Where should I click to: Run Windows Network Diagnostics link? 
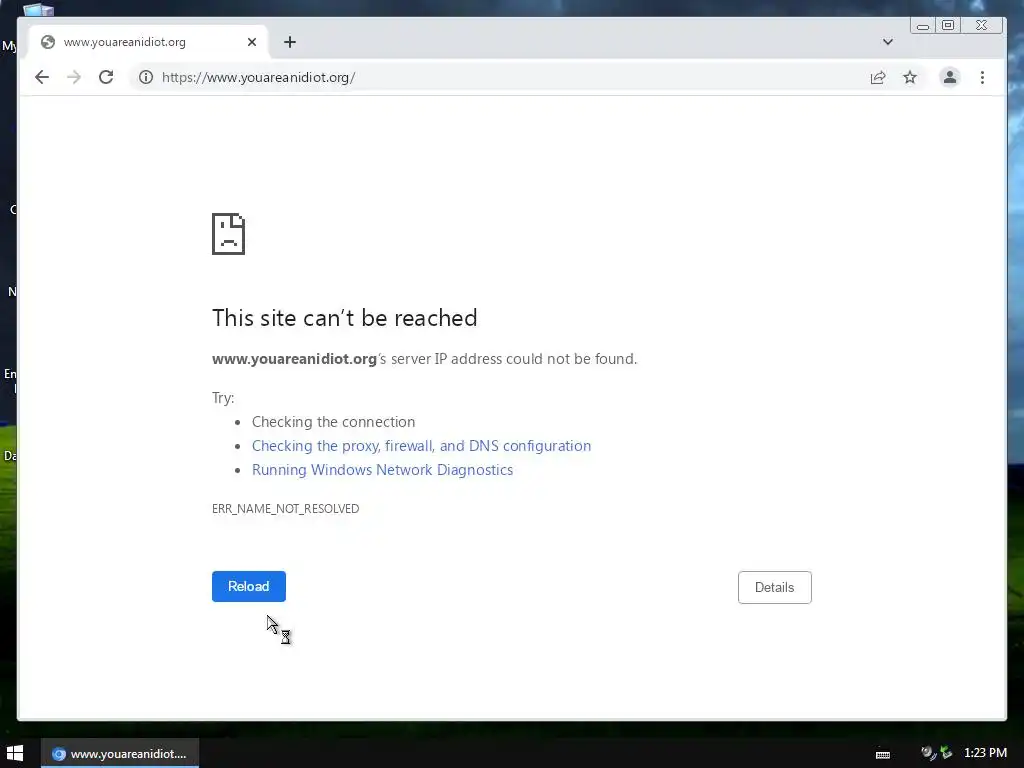click(383, 470)
